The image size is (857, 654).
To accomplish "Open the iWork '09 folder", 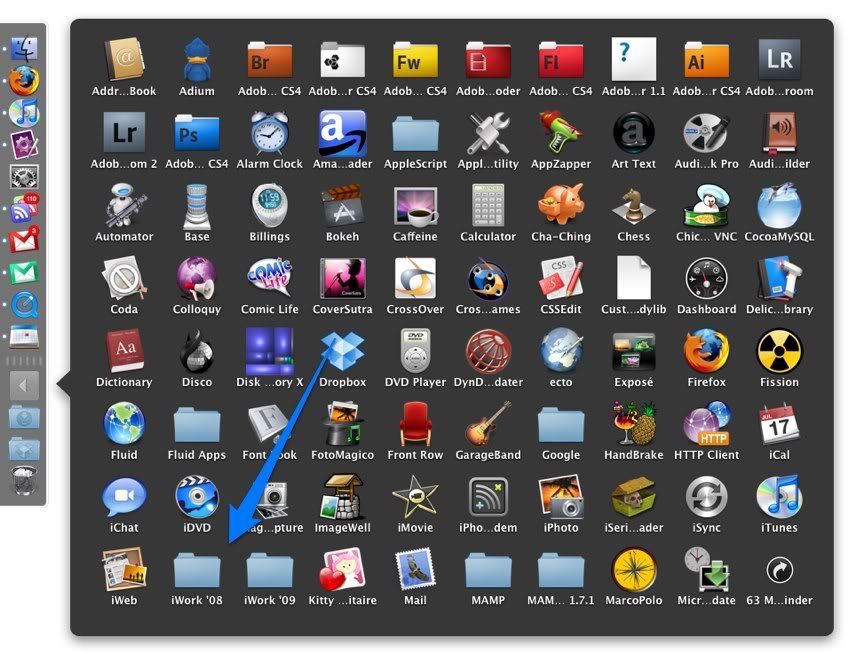I will (270, 571).
